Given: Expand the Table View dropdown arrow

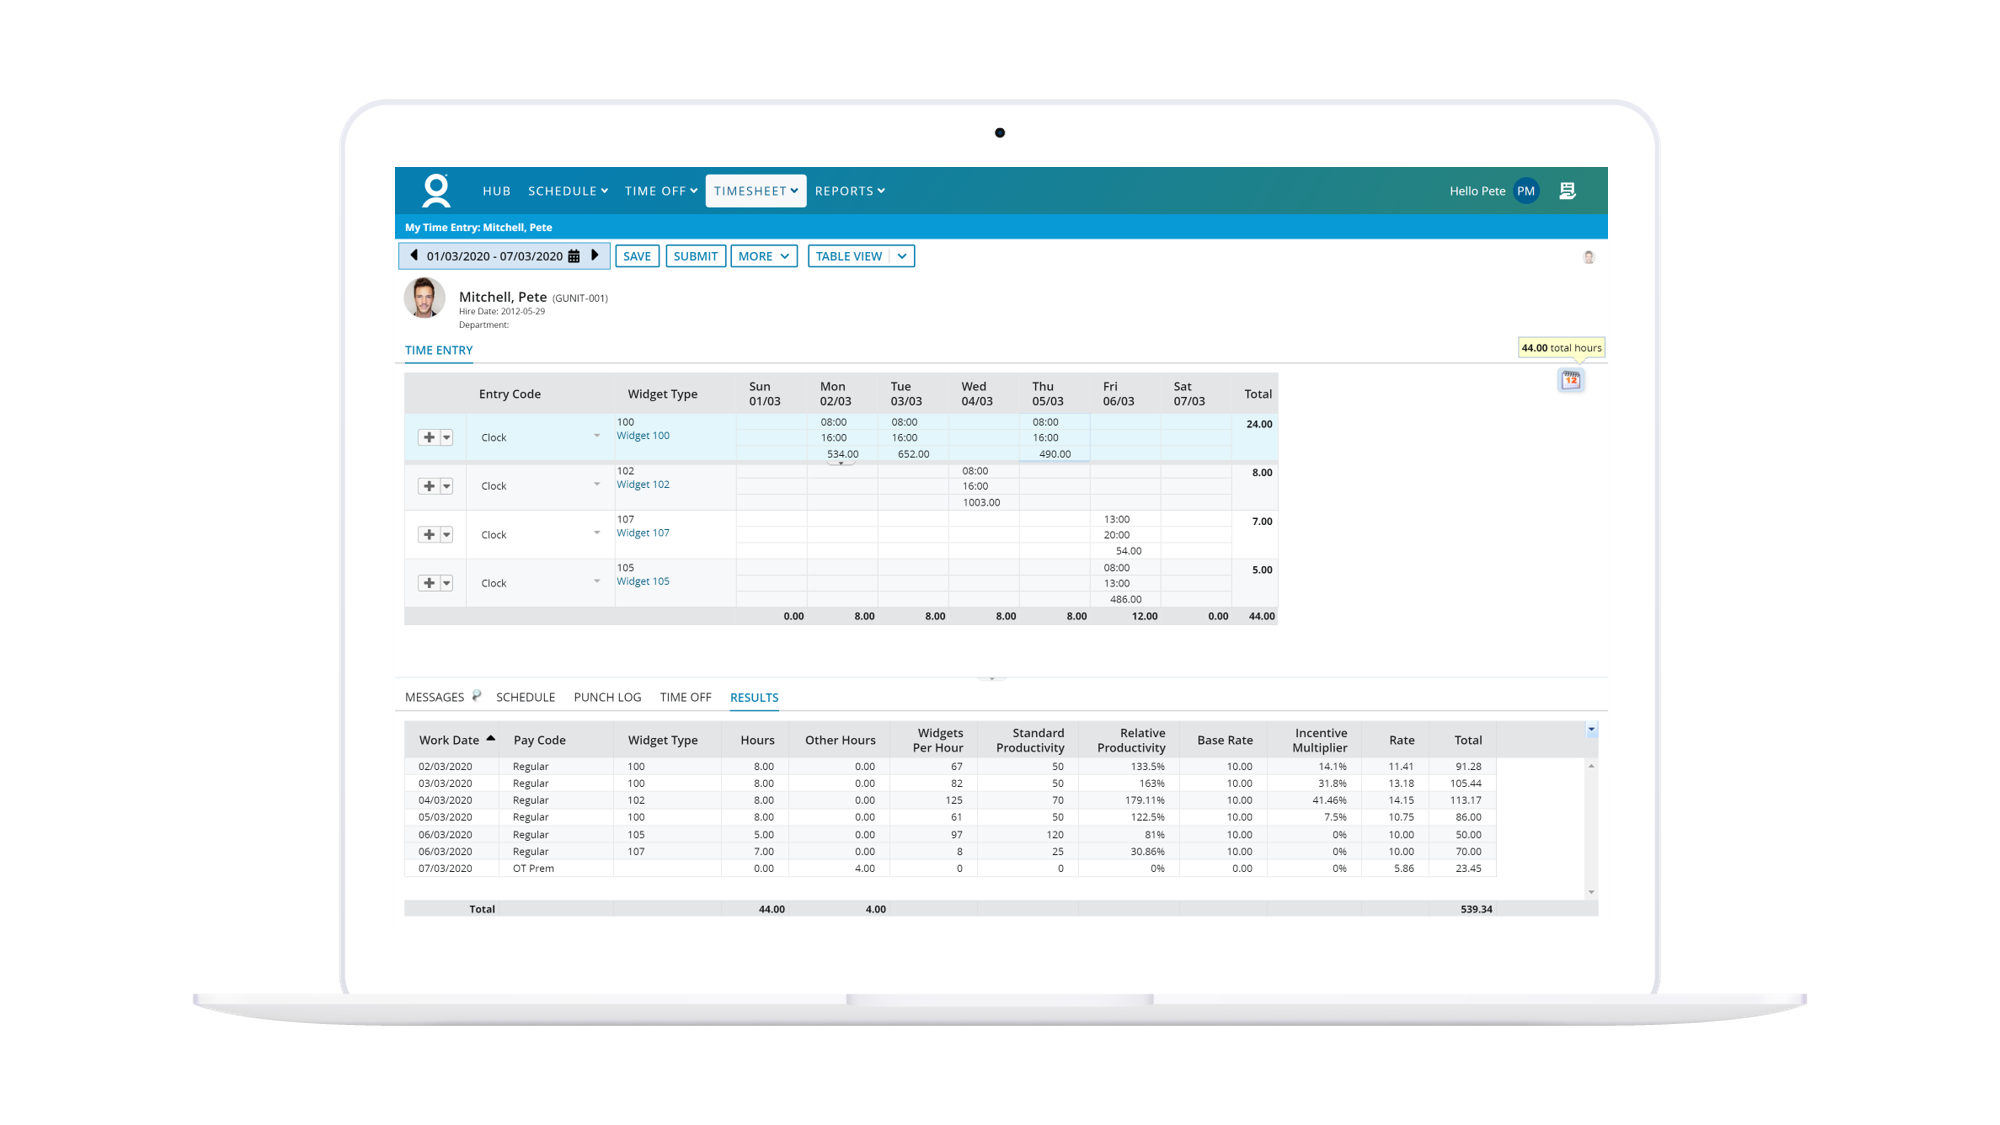Looking at the screenshot, I should pyautogui.click(x=902, y=257).
